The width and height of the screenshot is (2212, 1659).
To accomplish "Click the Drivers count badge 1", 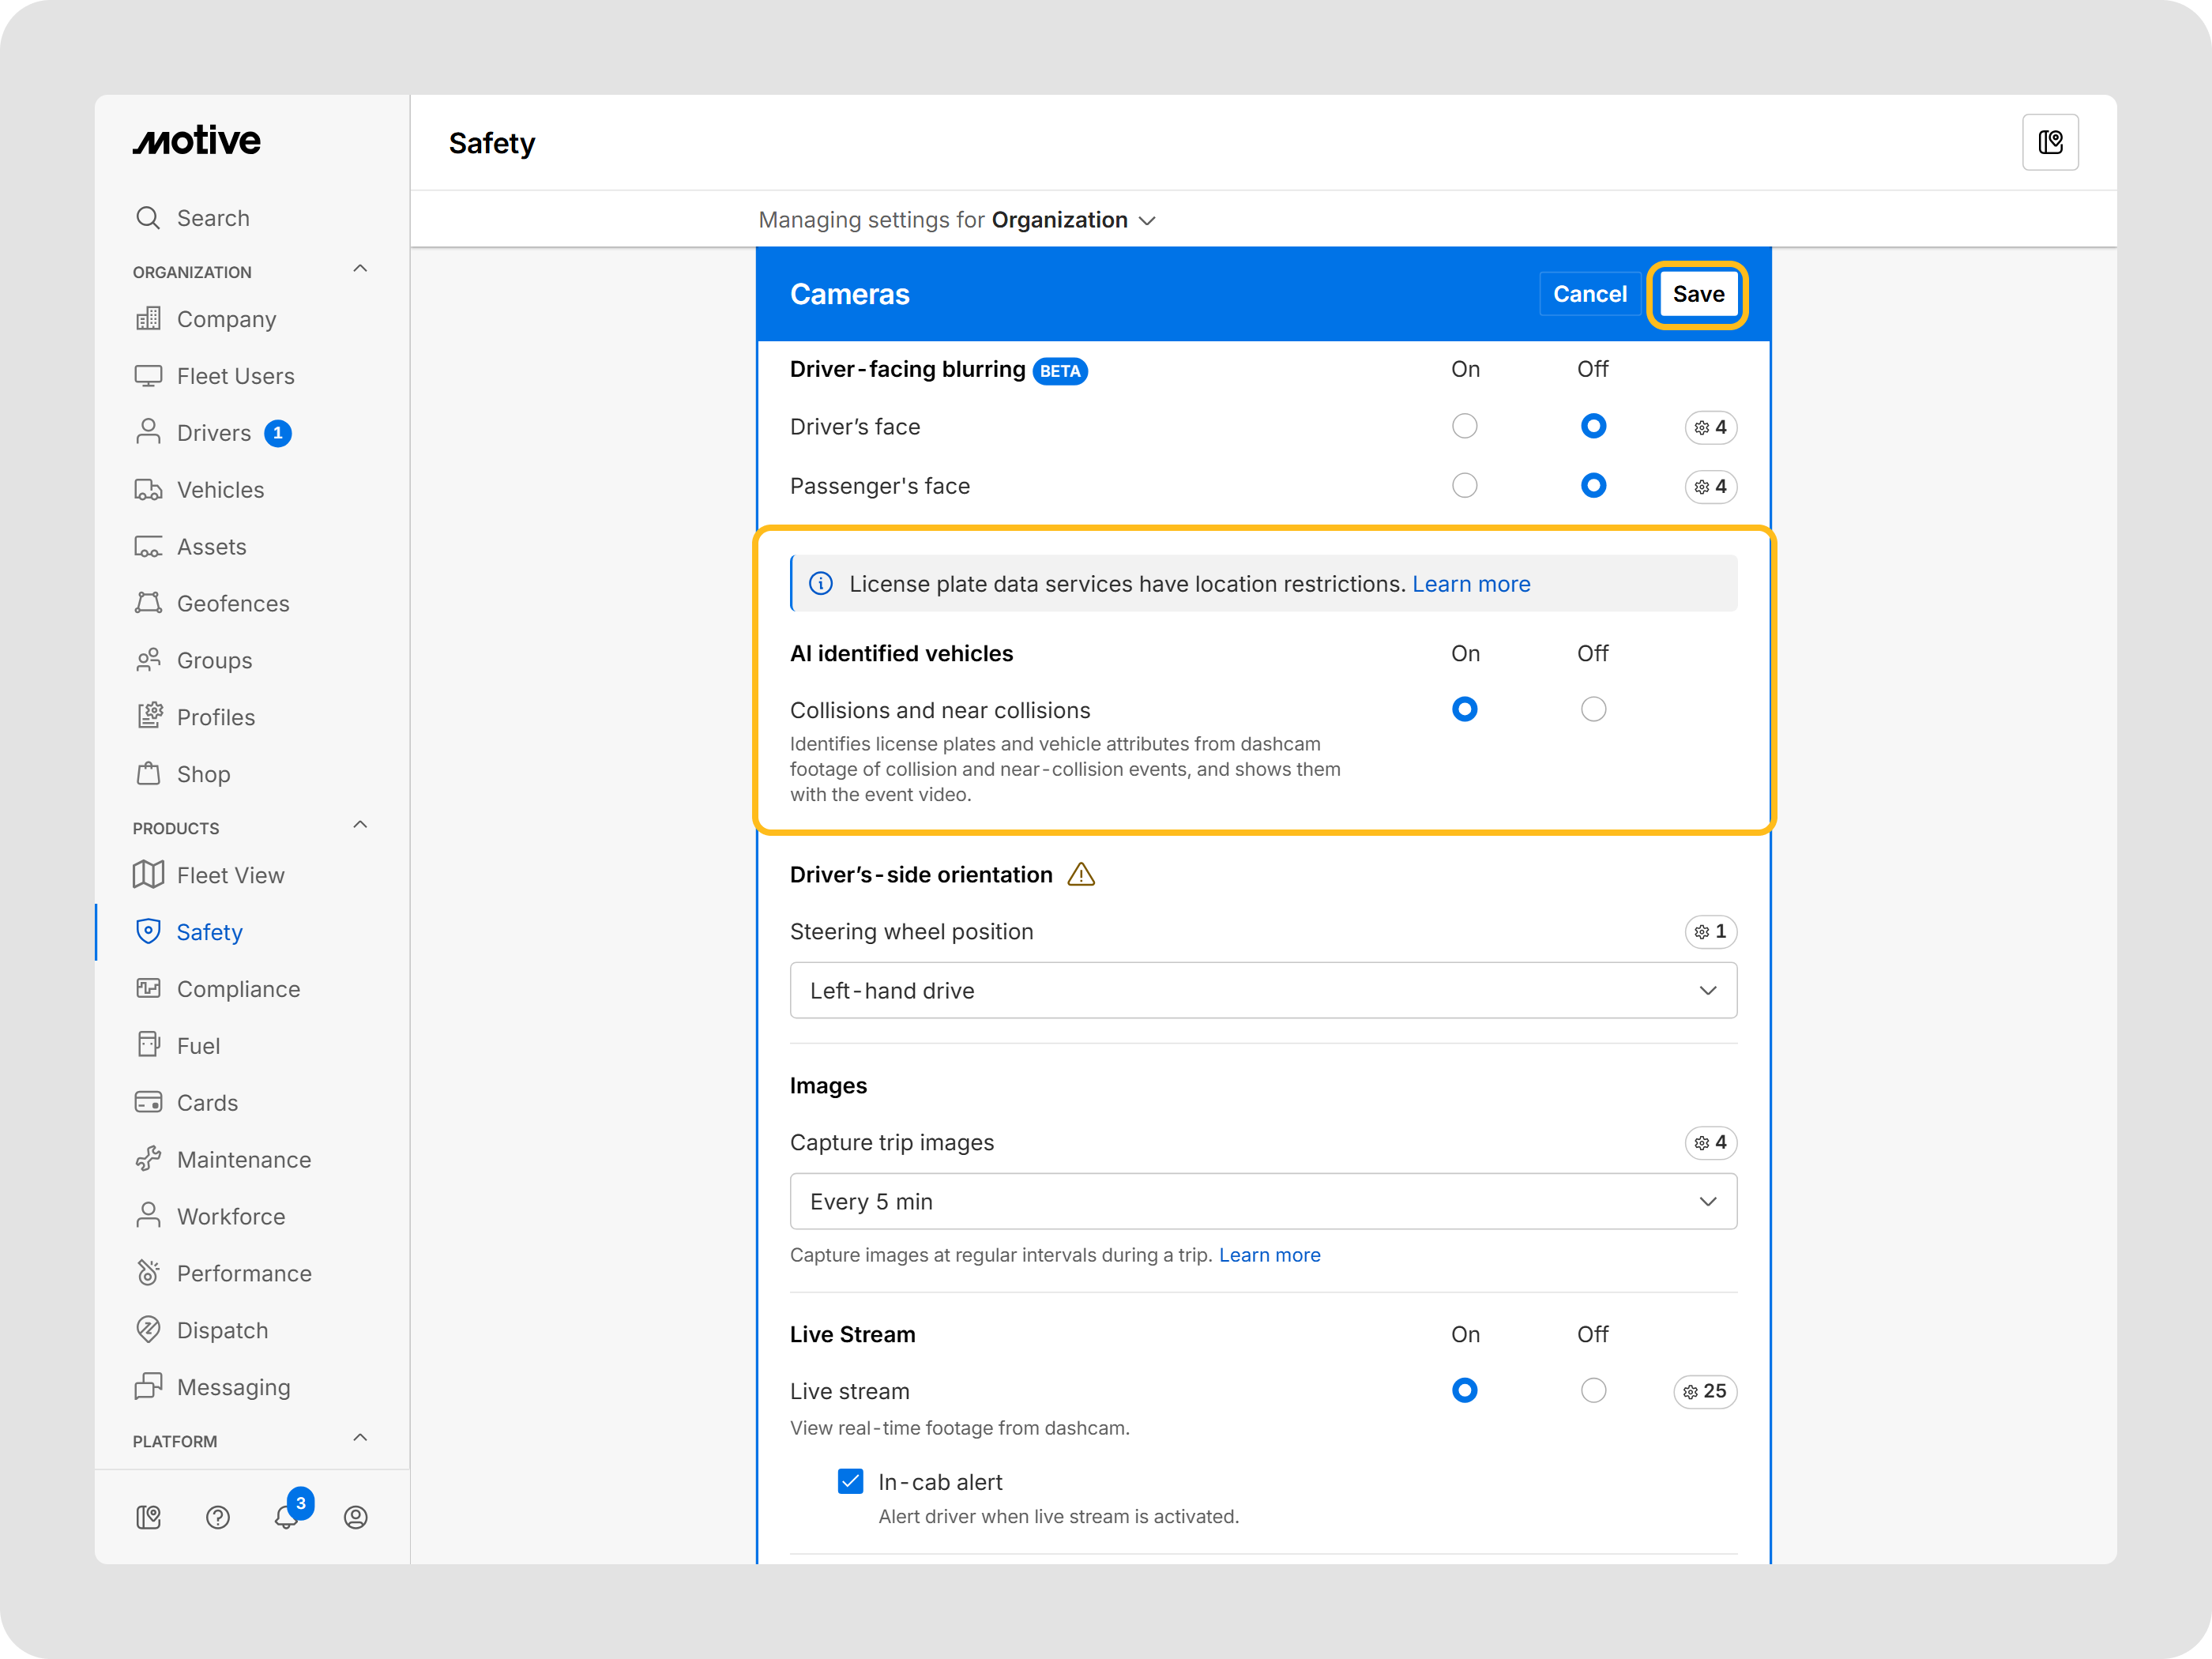I will tap(277, 433).
